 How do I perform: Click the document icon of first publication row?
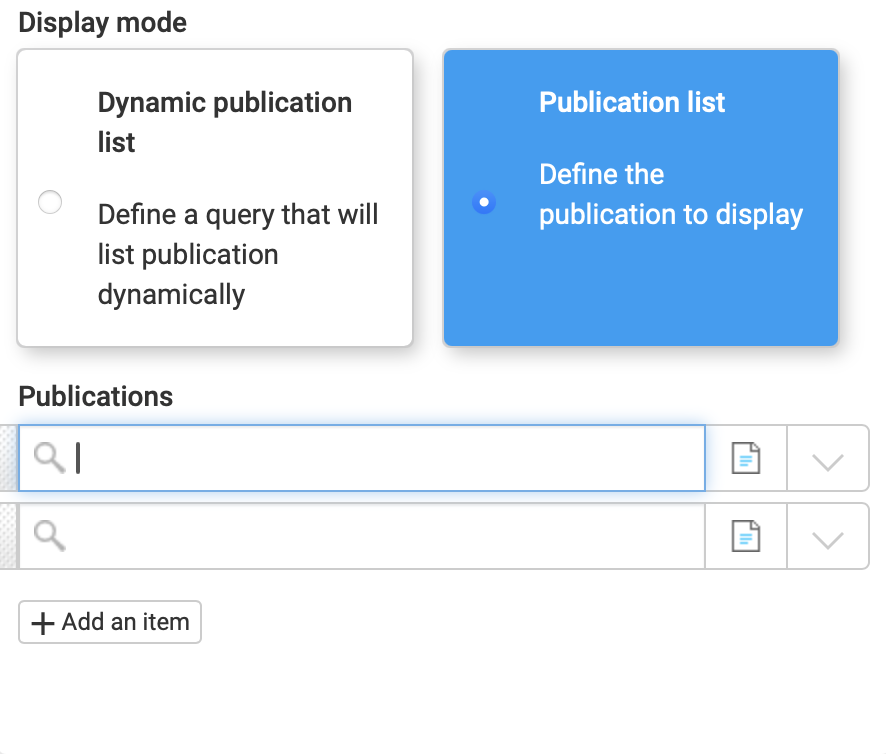pyautogui.click(x=746, y=459)
